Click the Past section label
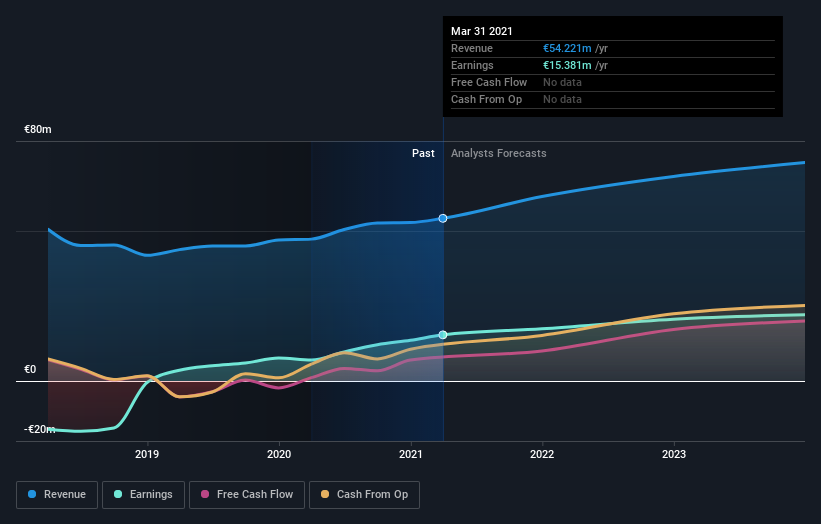 click(x=423, y=153)
